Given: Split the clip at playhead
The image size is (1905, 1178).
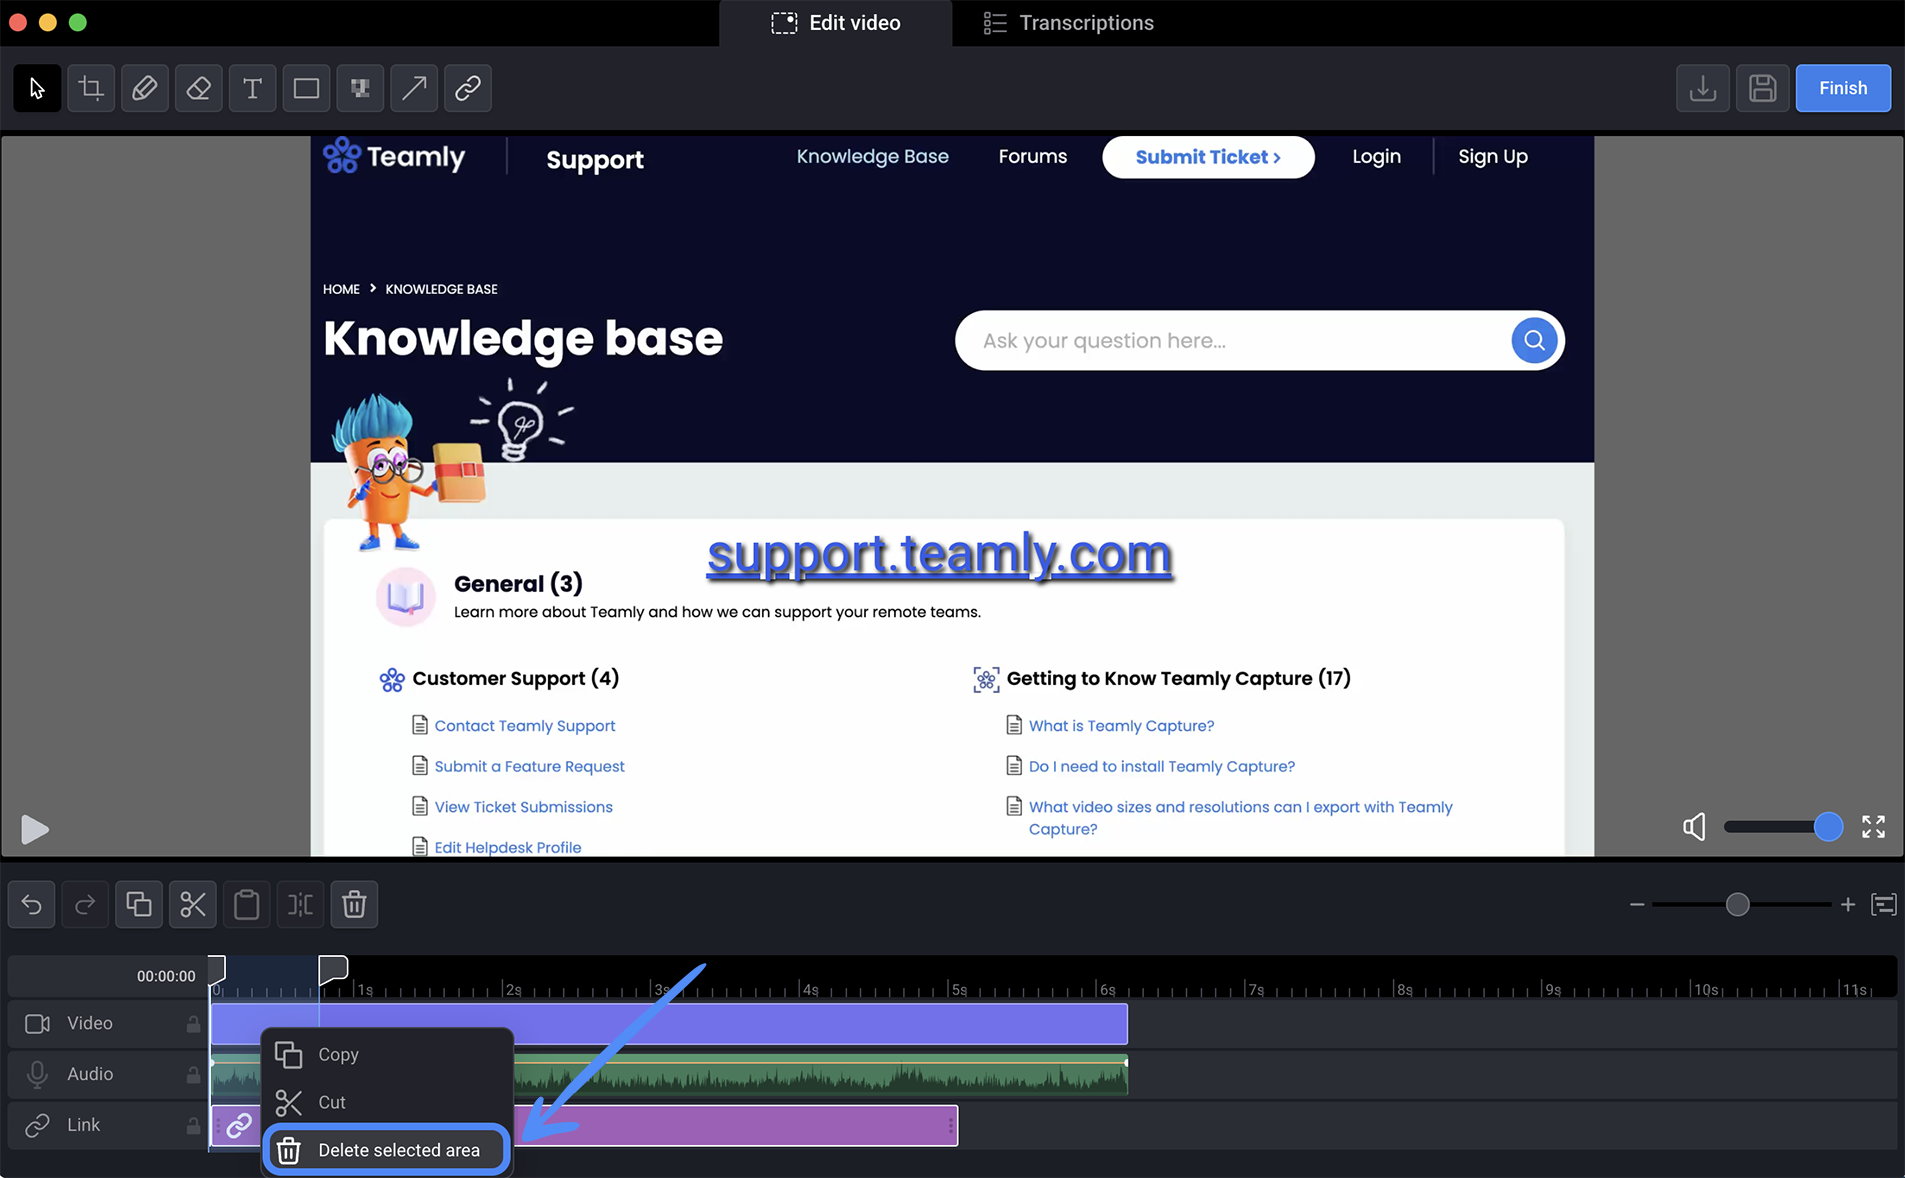Looking at the screenshot, I should click(300, 905).
